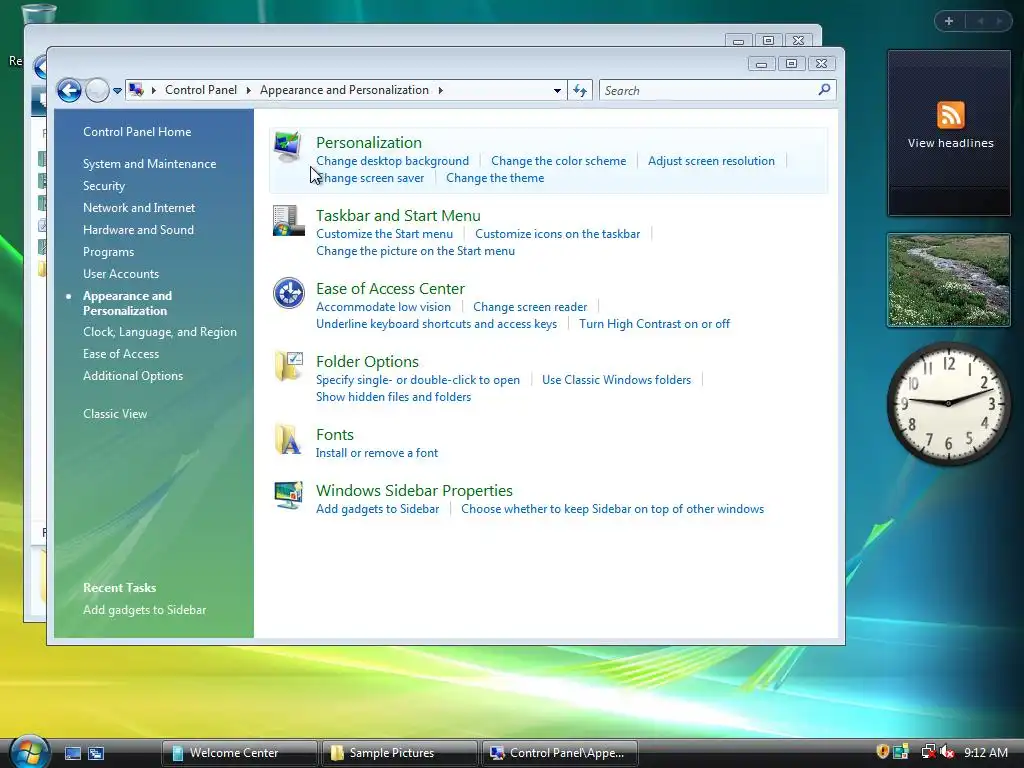The width and height of the screenshot is (1024, 768).
Task: Click Change the theme
Action: click(x=495, y=178)
